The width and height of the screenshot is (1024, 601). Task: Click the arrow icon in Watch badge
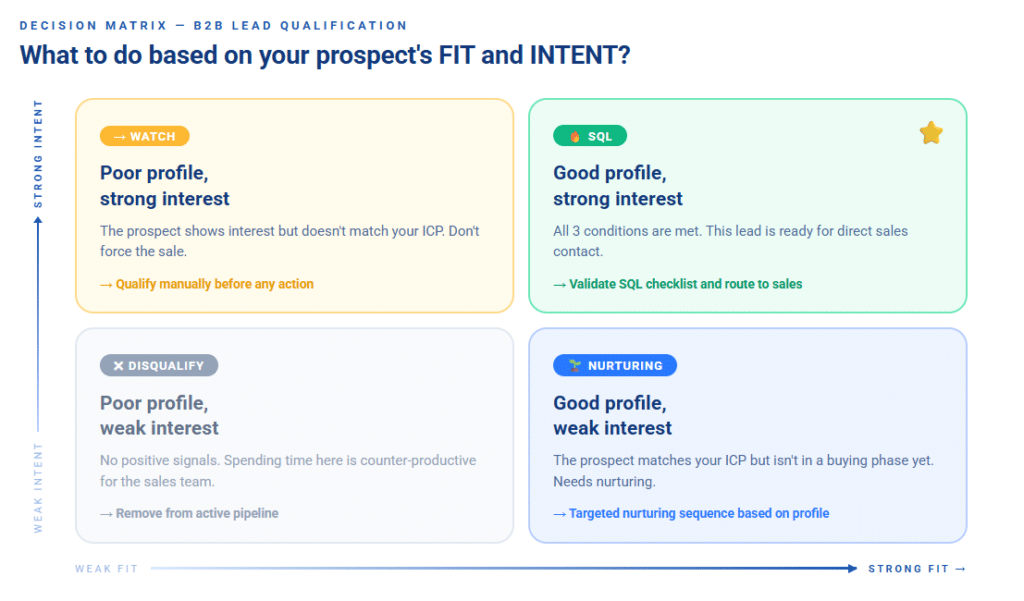pyautogui.click(x=119, y=137)
